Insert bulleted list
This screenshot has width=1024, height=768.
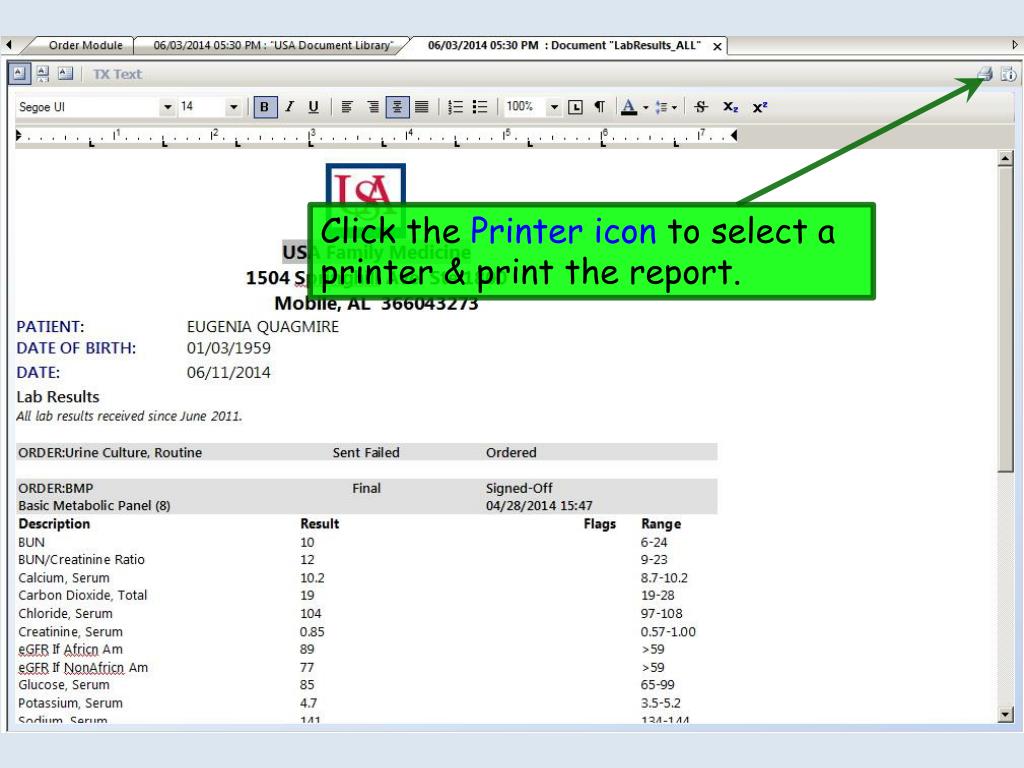(480, 106)
